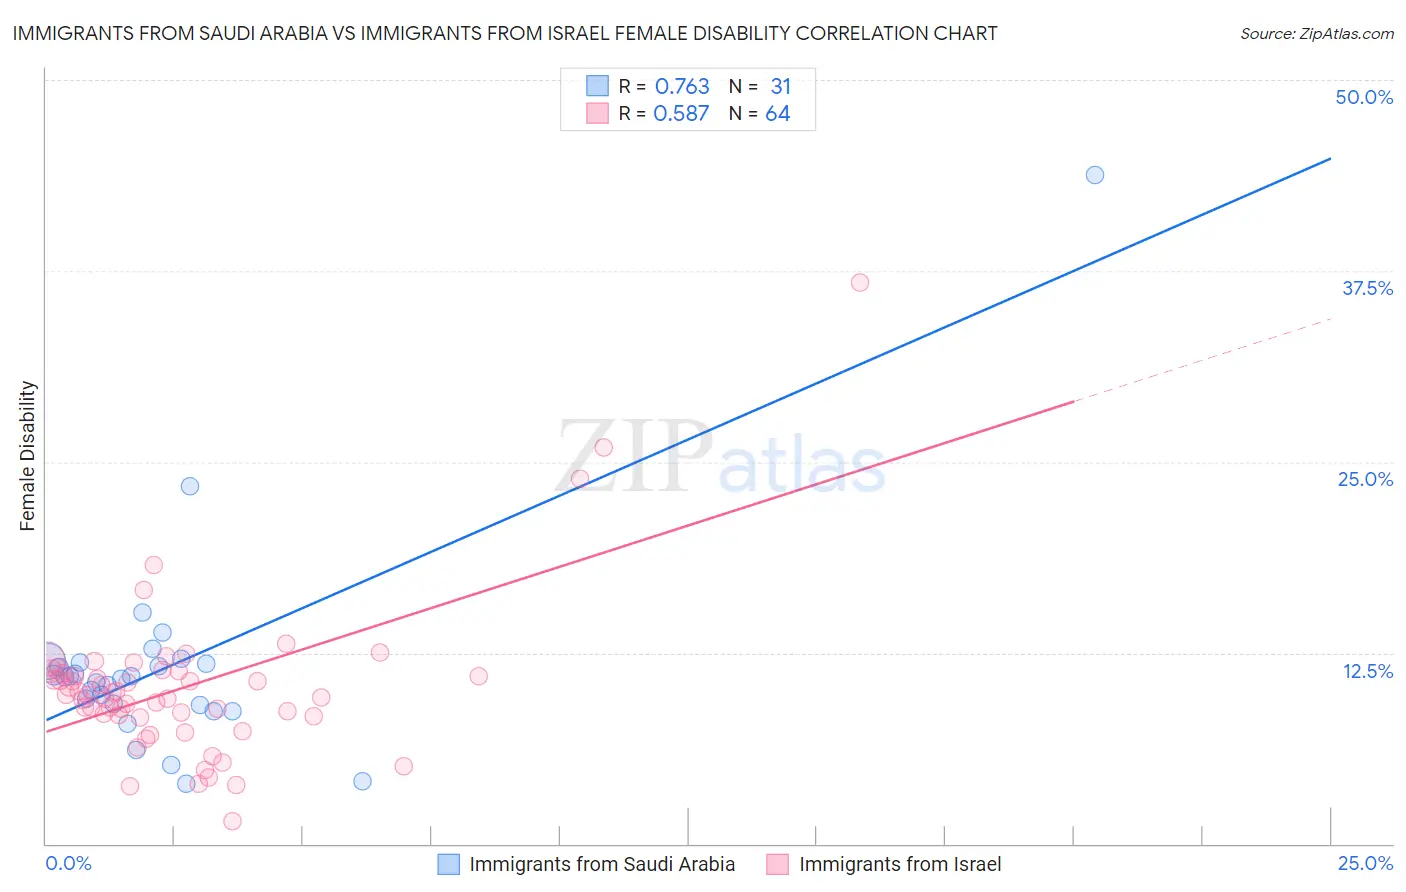Click the Female Disability axis title

[28, 456]
